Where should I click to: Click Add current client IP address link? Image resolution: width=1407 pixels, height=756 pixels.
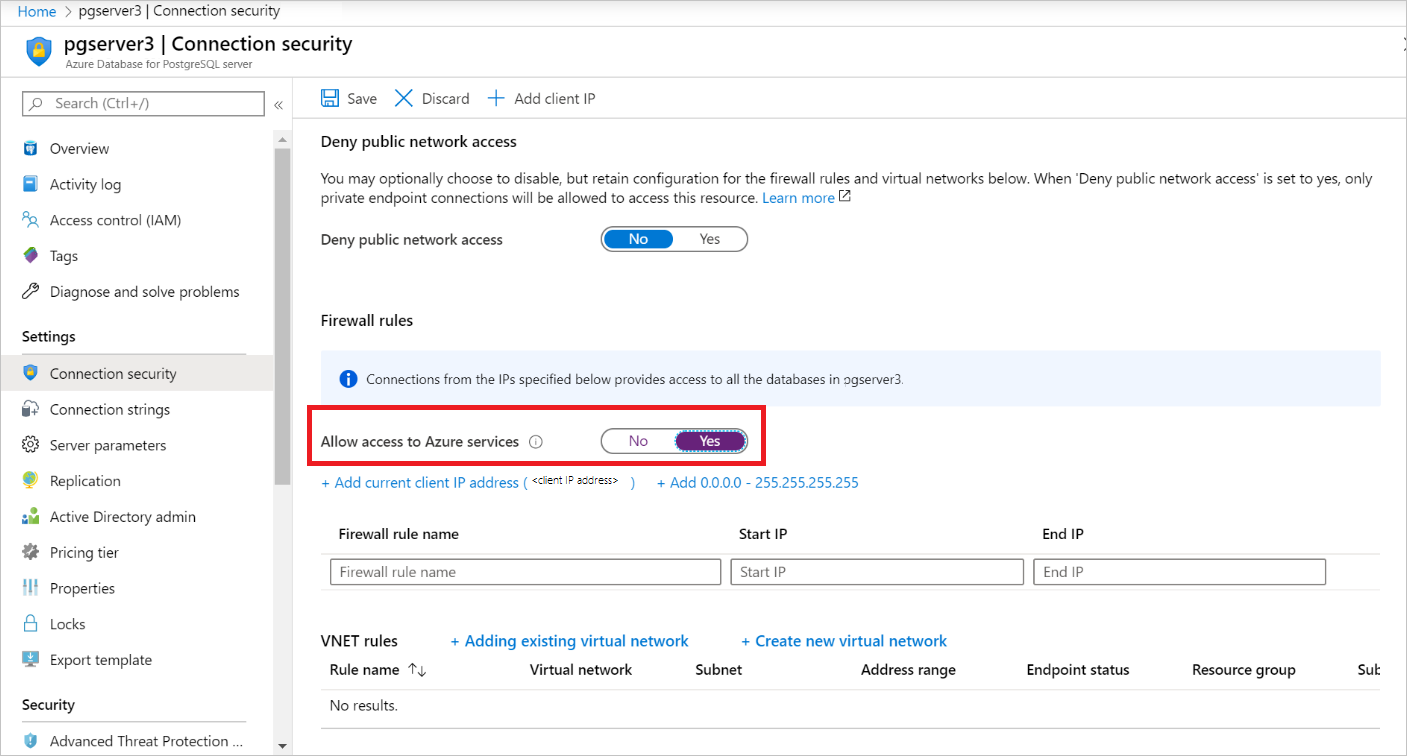point(478,482)
